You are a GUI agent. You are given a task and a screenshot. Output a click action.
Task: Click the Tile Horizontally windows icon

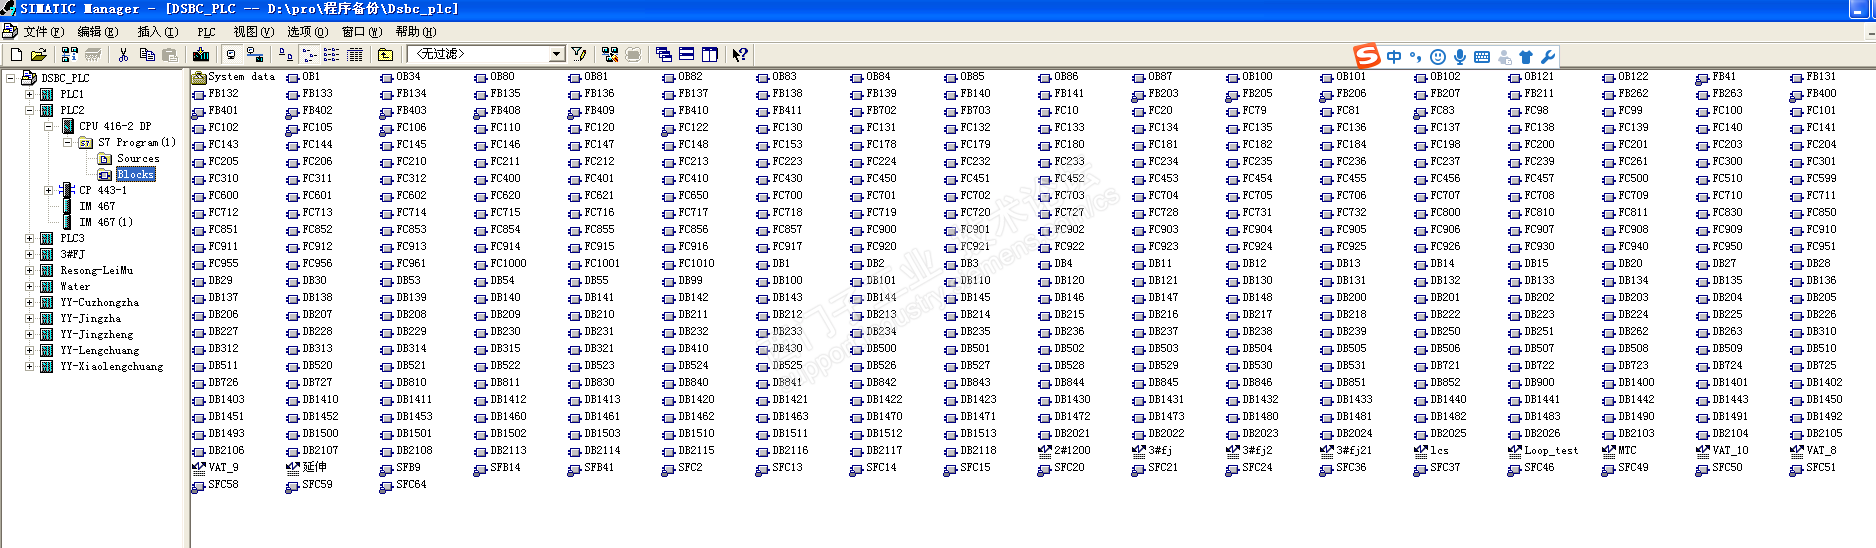coord(687,54)
